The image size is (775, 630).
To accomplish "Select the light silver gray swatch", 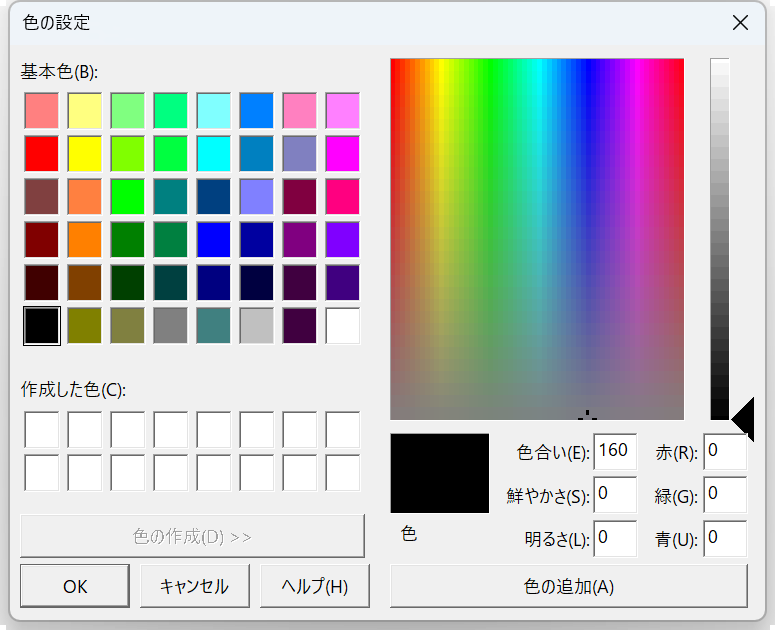I will point(257,326).
